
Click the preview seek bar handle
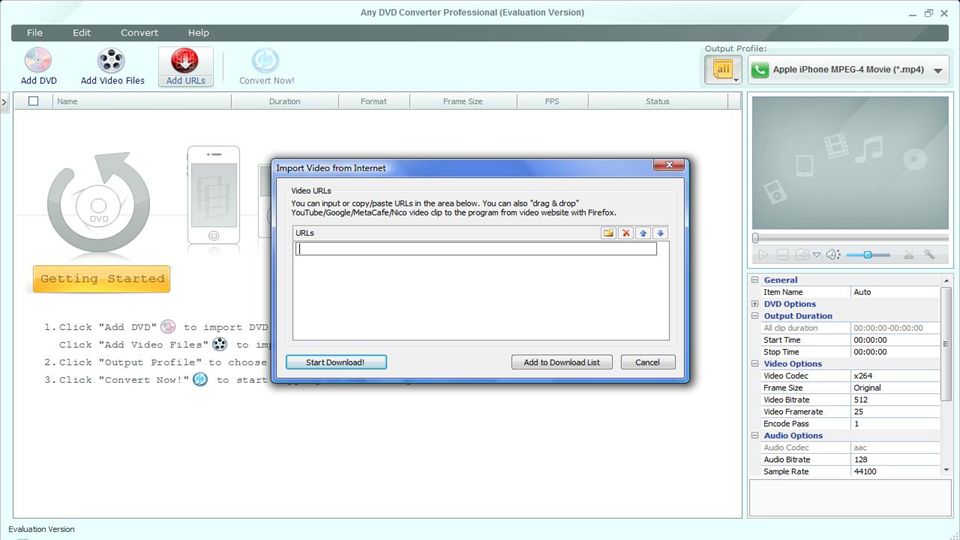(756, 238)
